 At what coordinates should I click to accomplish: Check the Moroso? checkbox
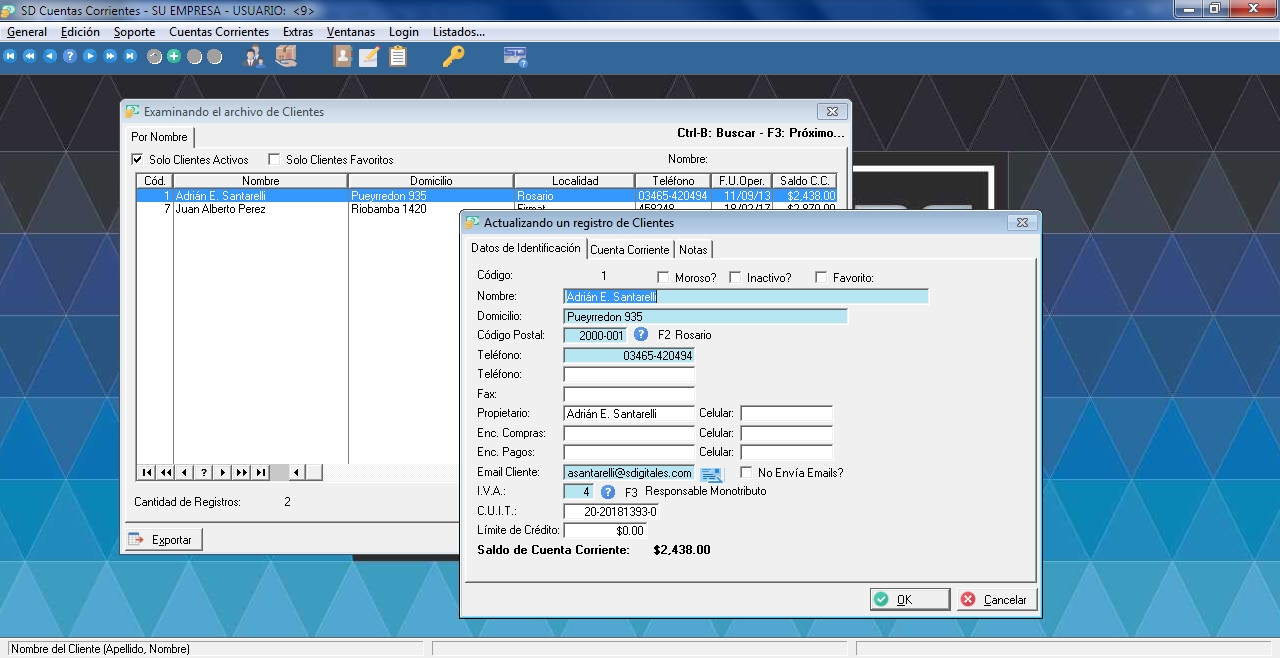tap(664, 278)
